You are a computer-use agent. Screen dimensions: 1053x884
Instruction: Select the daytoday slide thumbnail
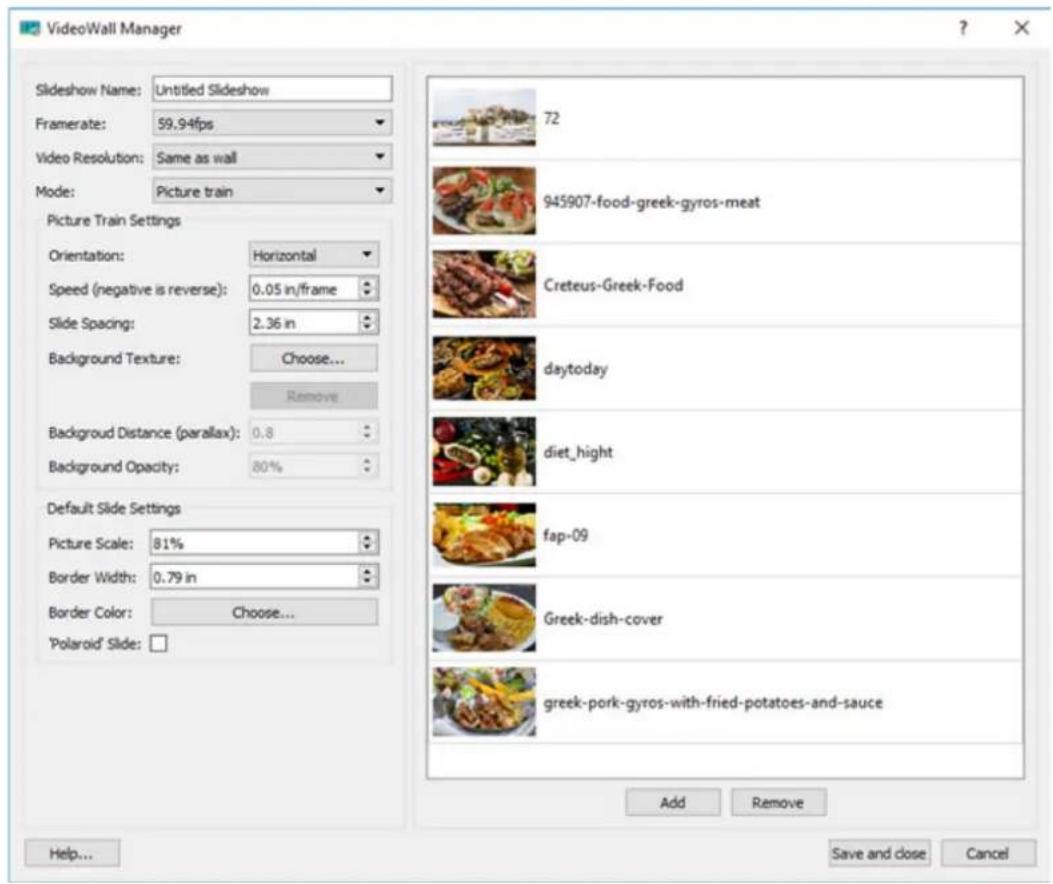click(x=484, y=368)
